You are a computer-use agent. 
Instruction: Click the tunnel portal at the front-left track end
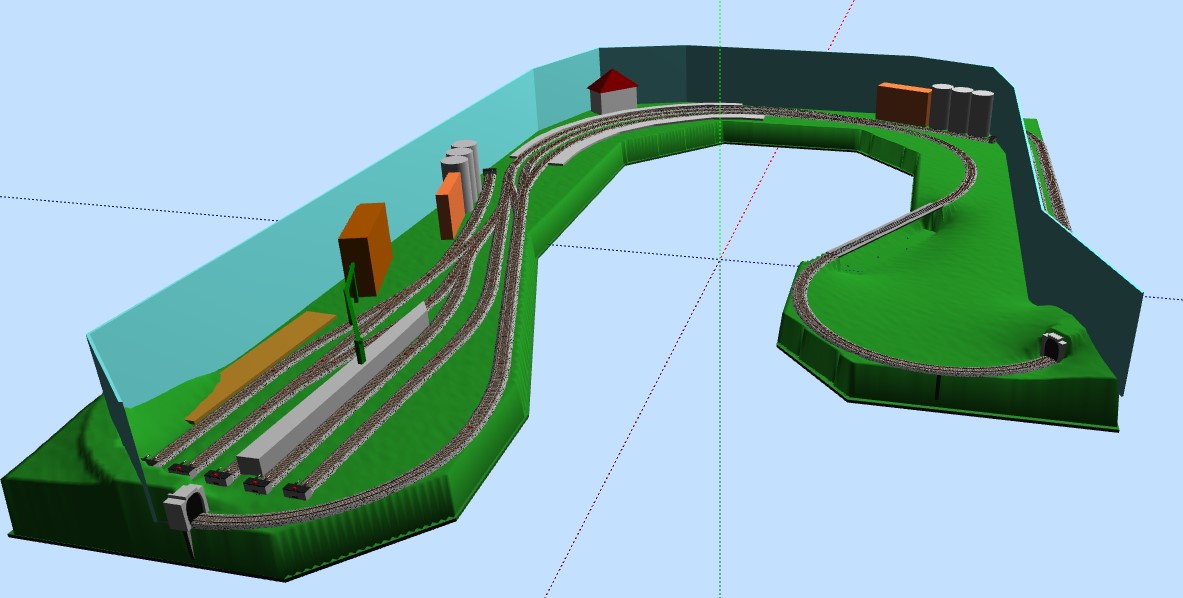point(185,508)
